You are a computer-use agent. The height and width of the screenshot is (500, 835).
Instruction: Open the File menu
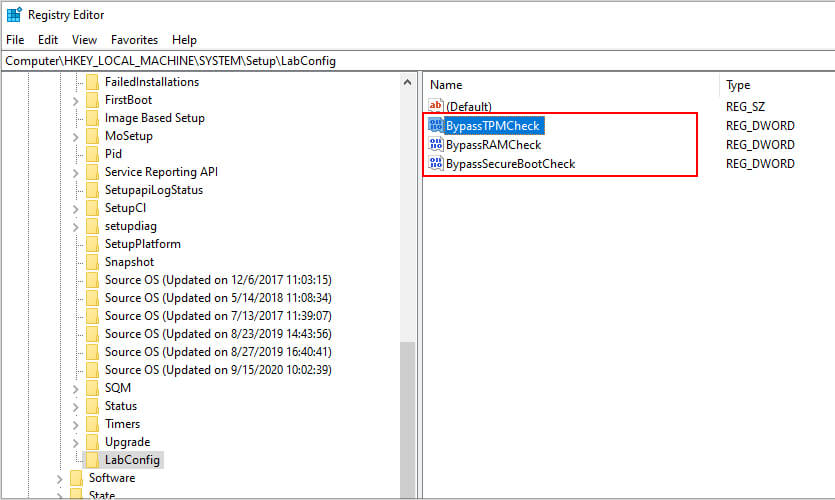(15, 40)
